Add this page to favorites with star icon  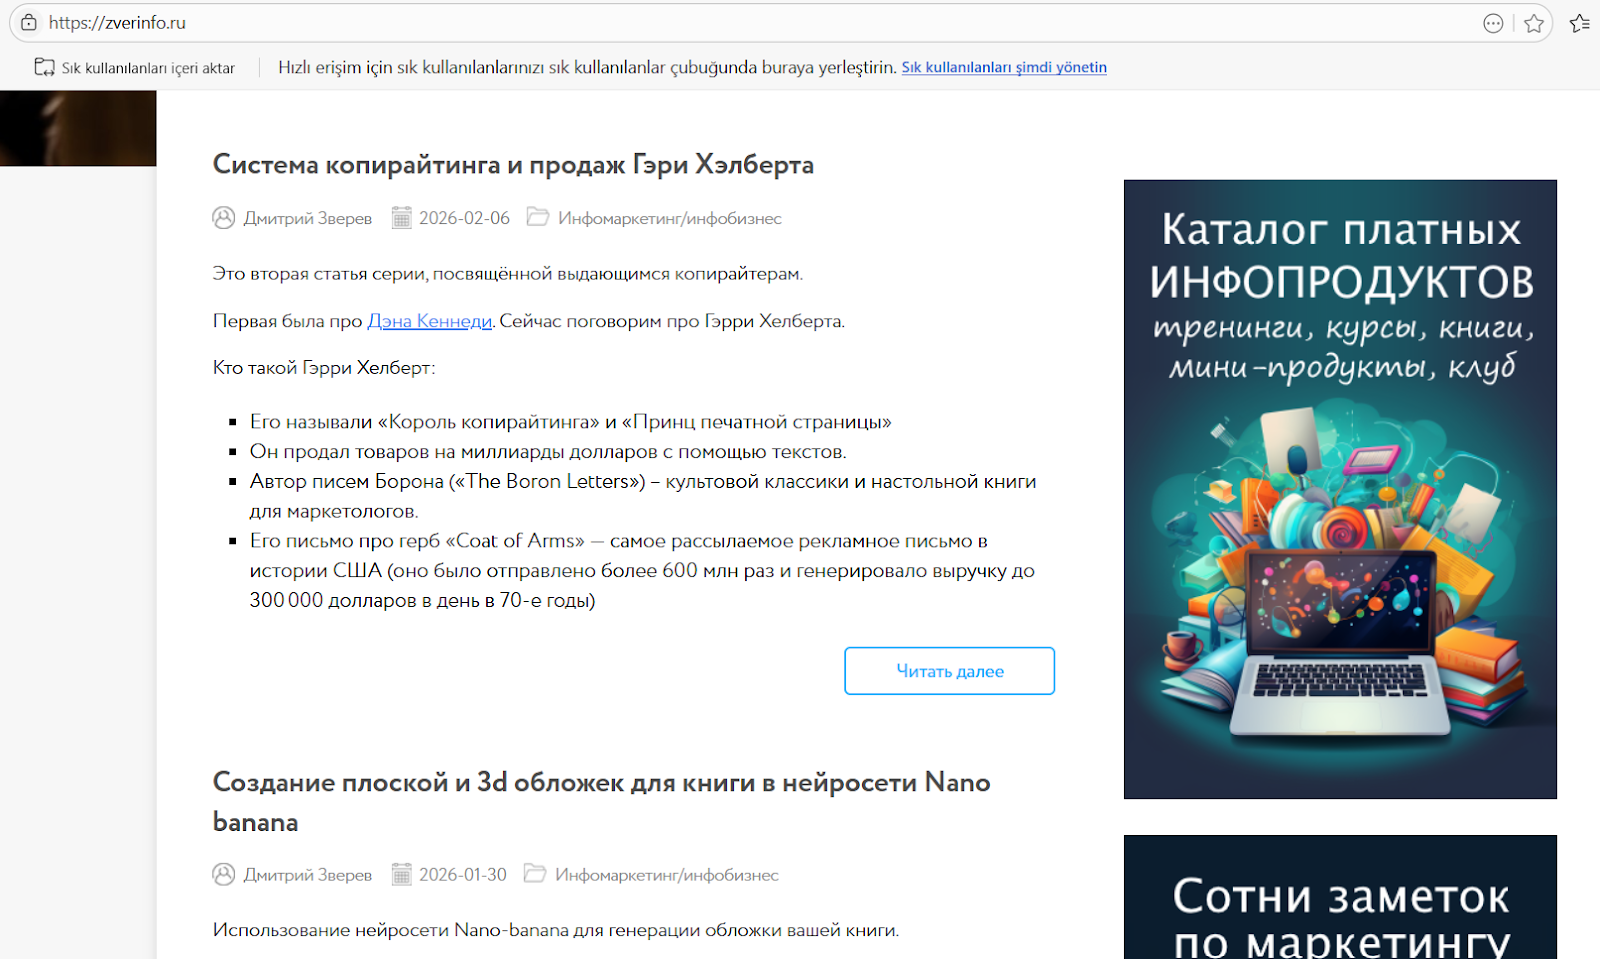point(1534,23)
